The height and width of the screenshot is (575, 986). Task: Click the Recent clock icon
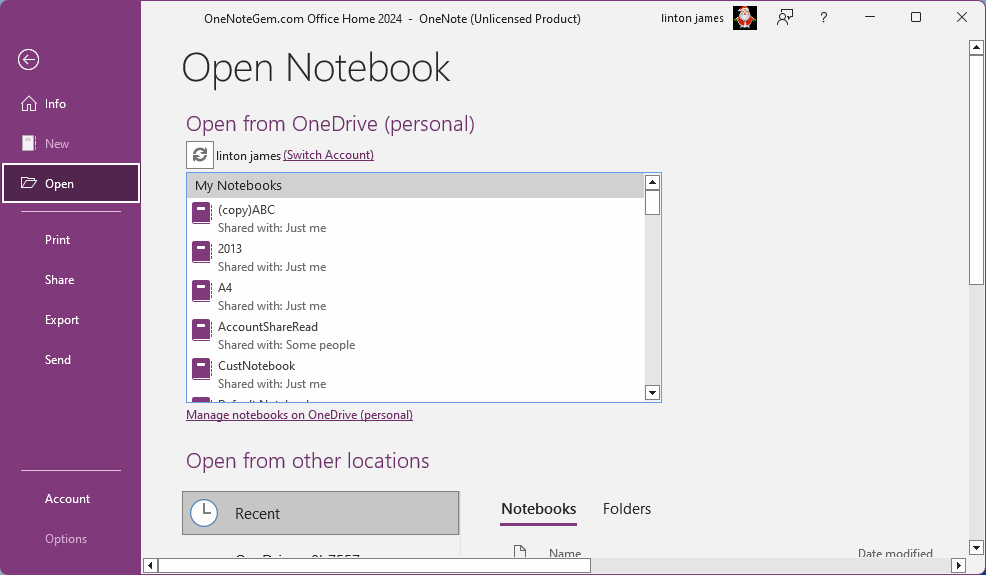coord(204,513)
